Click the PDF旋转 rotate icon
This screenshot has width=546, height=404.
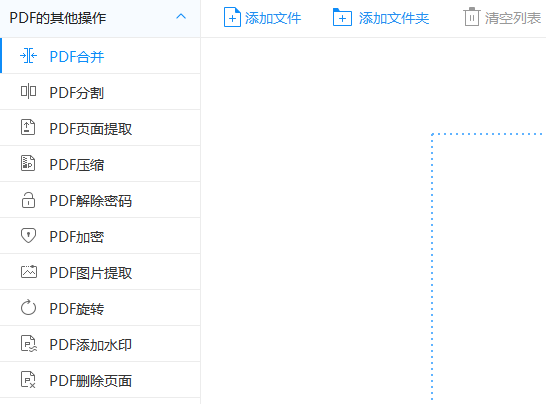pyautogui.click(x=28, y=308)
